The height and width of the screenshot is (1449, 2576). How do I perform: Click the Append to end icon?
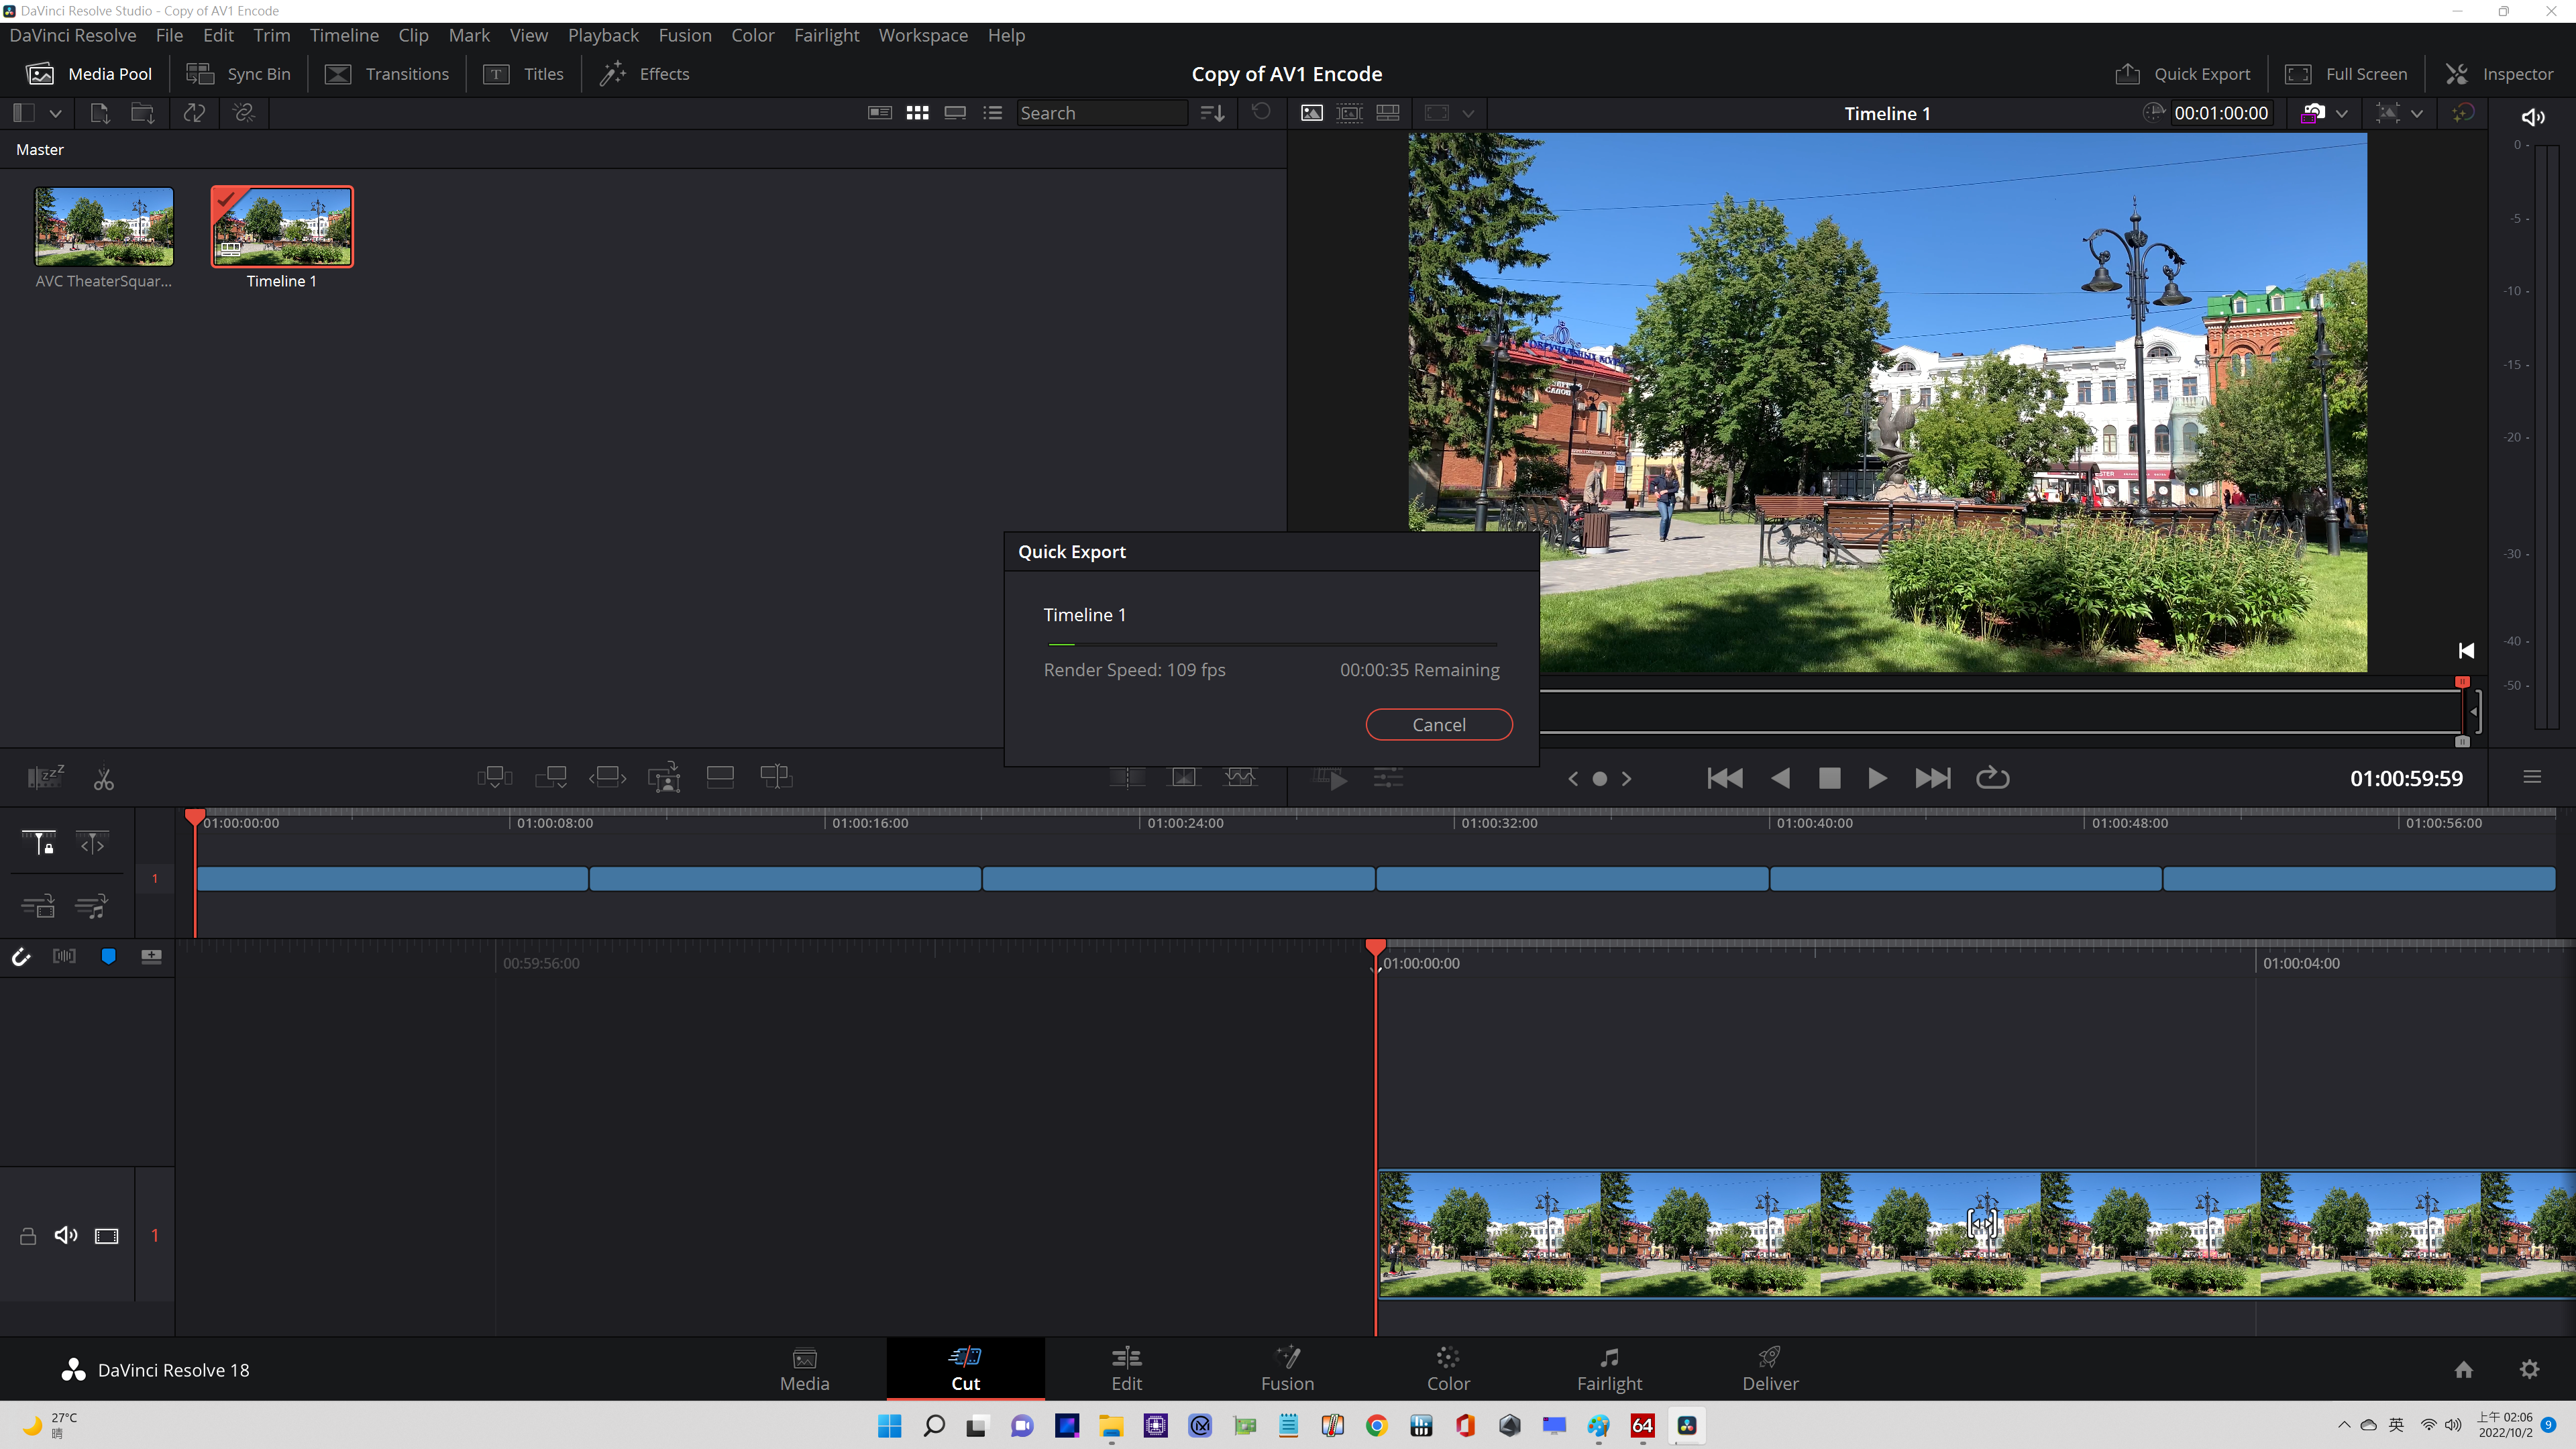551,777
